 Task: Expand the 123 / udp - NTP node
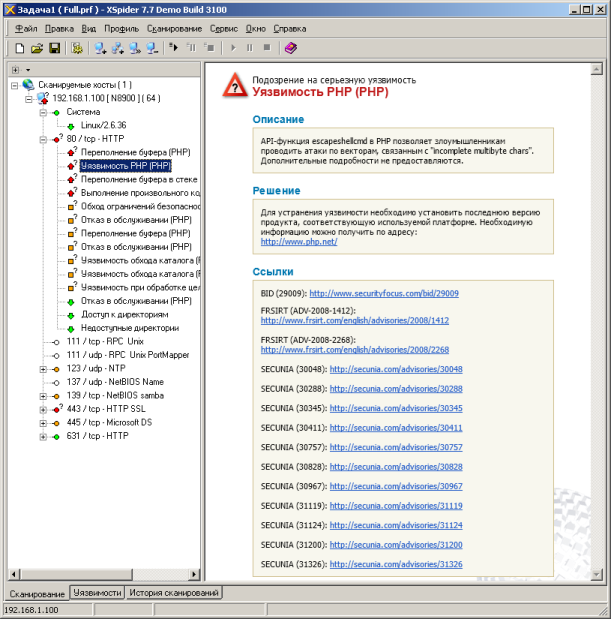(43, 370)
